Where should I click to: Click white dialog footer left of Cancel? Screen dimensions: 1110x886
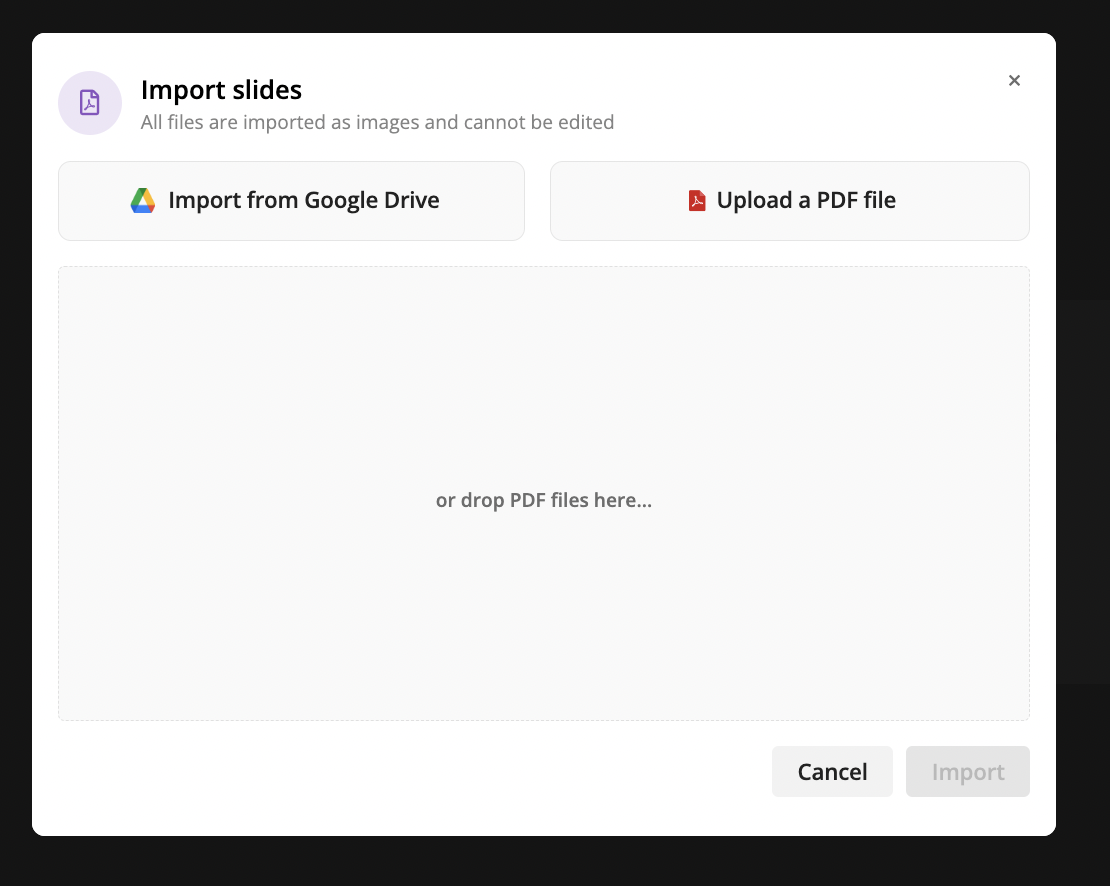396,771
